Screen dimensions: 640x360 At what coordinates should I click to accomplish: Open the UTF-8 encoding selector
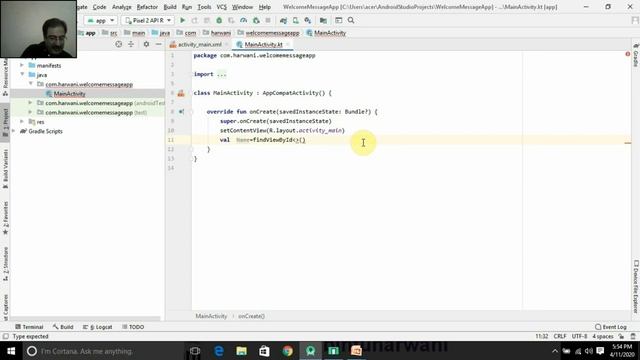[x=579, y=336]
